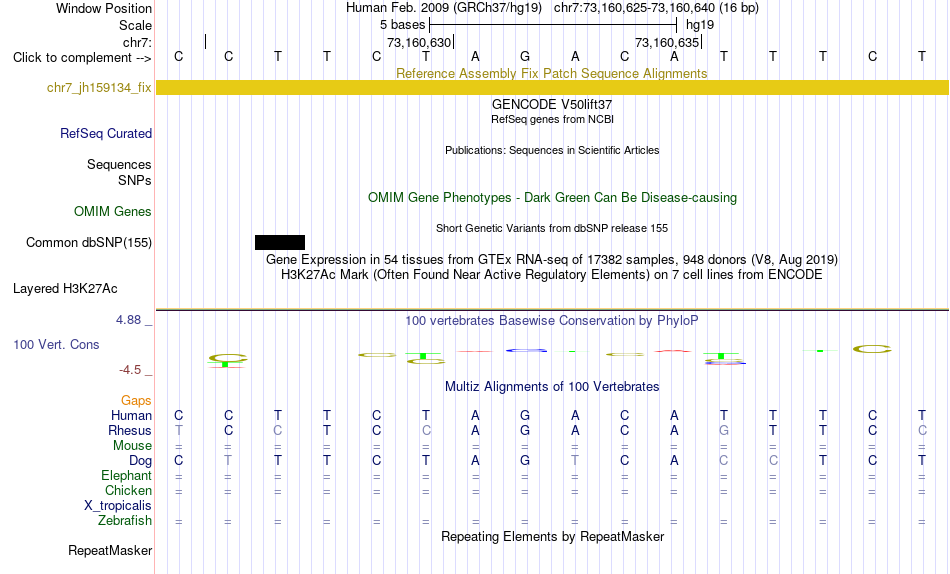The image size is (950, 574).
Task: Click the -4.5 PhyloP lower scale value
Action: pyautogui.click(x=130, y=370)
